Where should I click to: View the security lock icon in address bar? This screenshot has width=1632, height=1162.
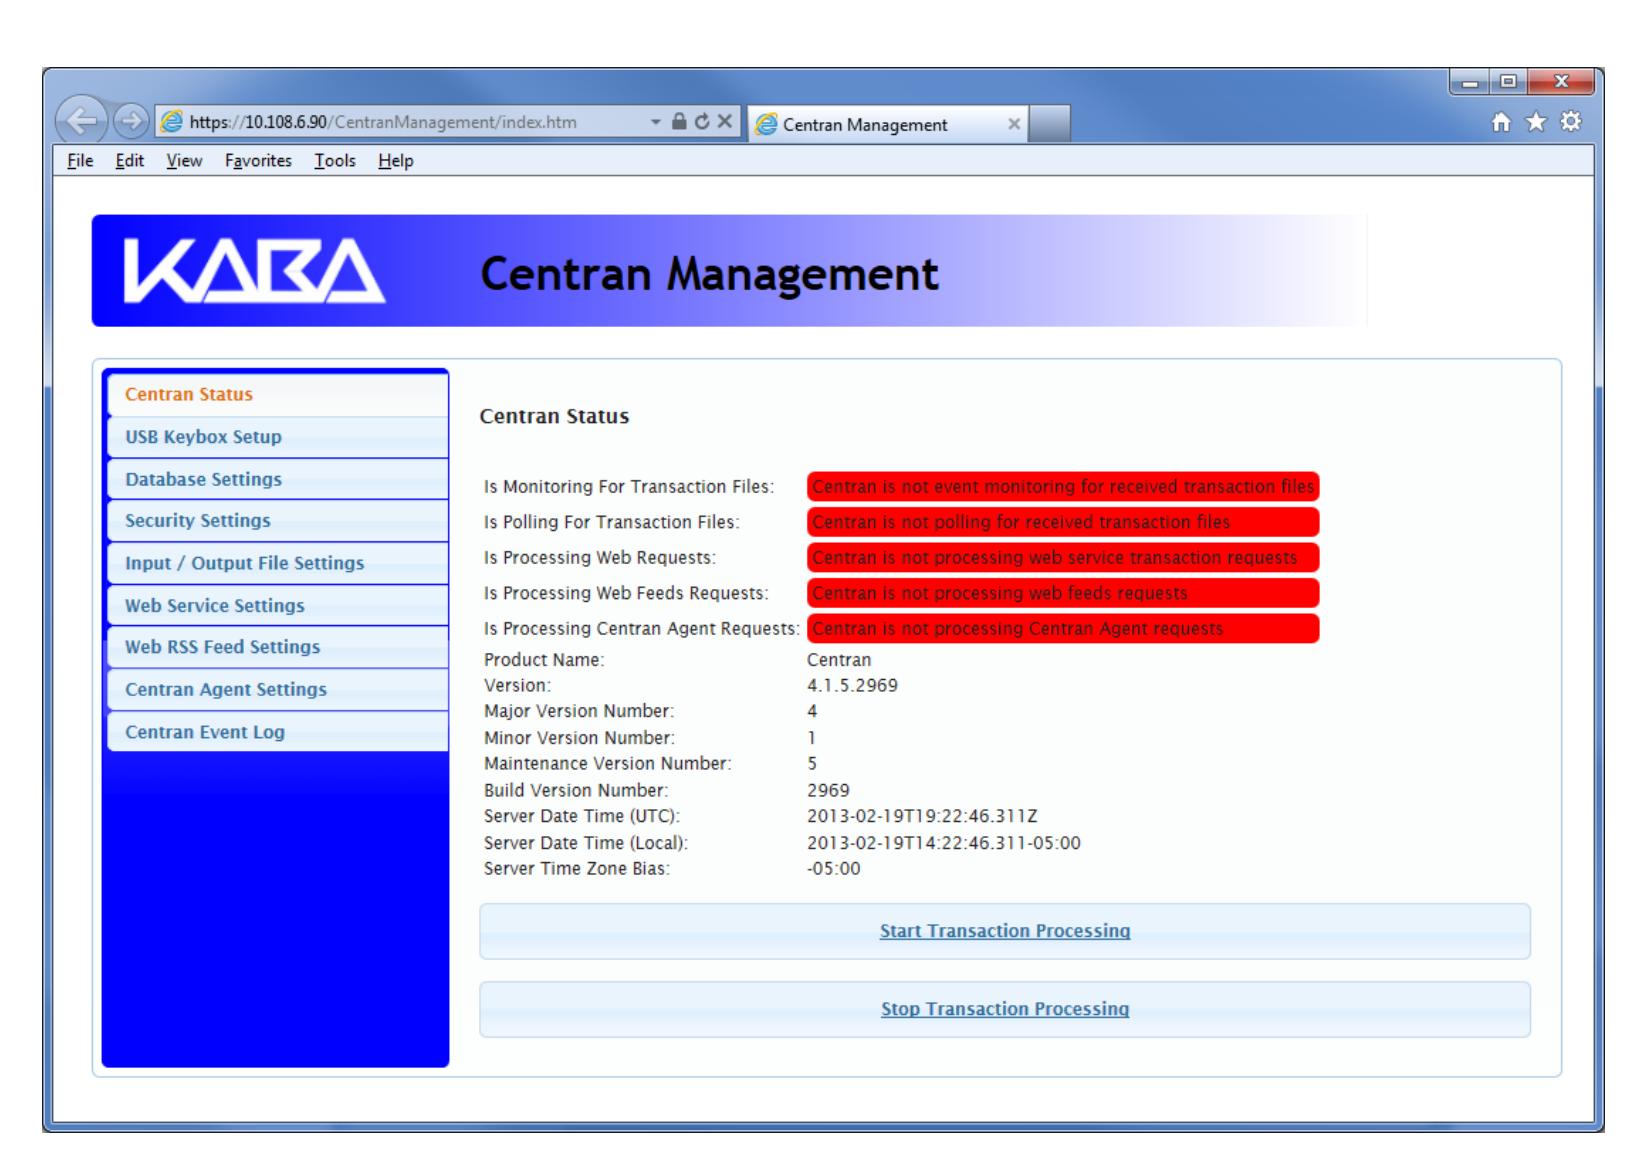pyautogui.click(x=679, y=122)
